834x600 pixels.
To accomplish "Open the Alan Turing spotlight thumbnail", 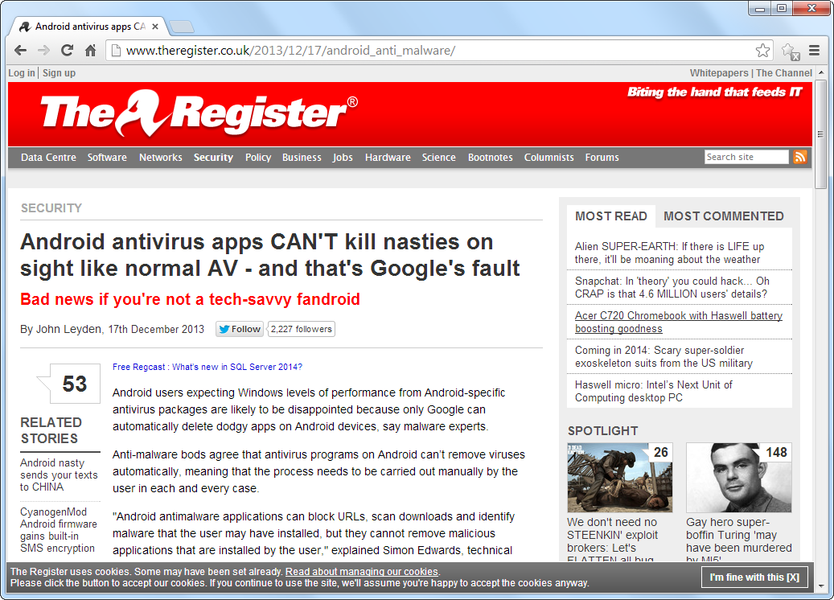I will click(x=738, y=478).
